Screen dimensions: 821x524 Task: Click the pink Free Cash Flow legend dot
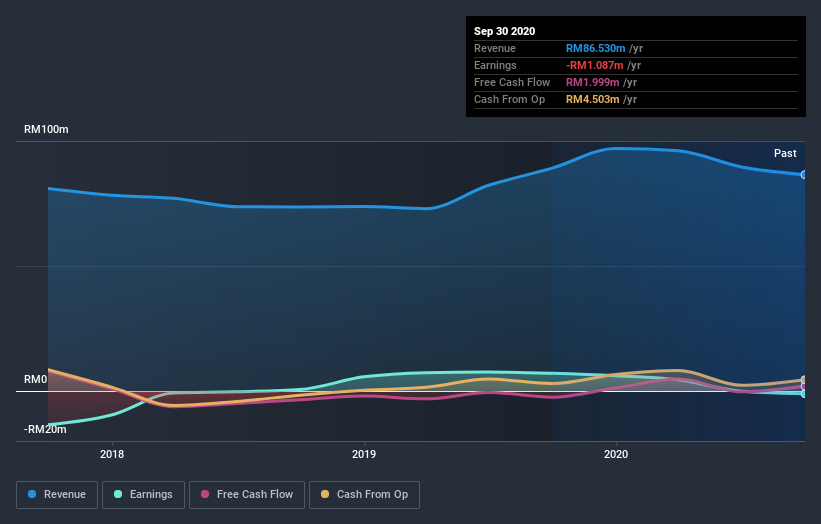pos(205,494)
